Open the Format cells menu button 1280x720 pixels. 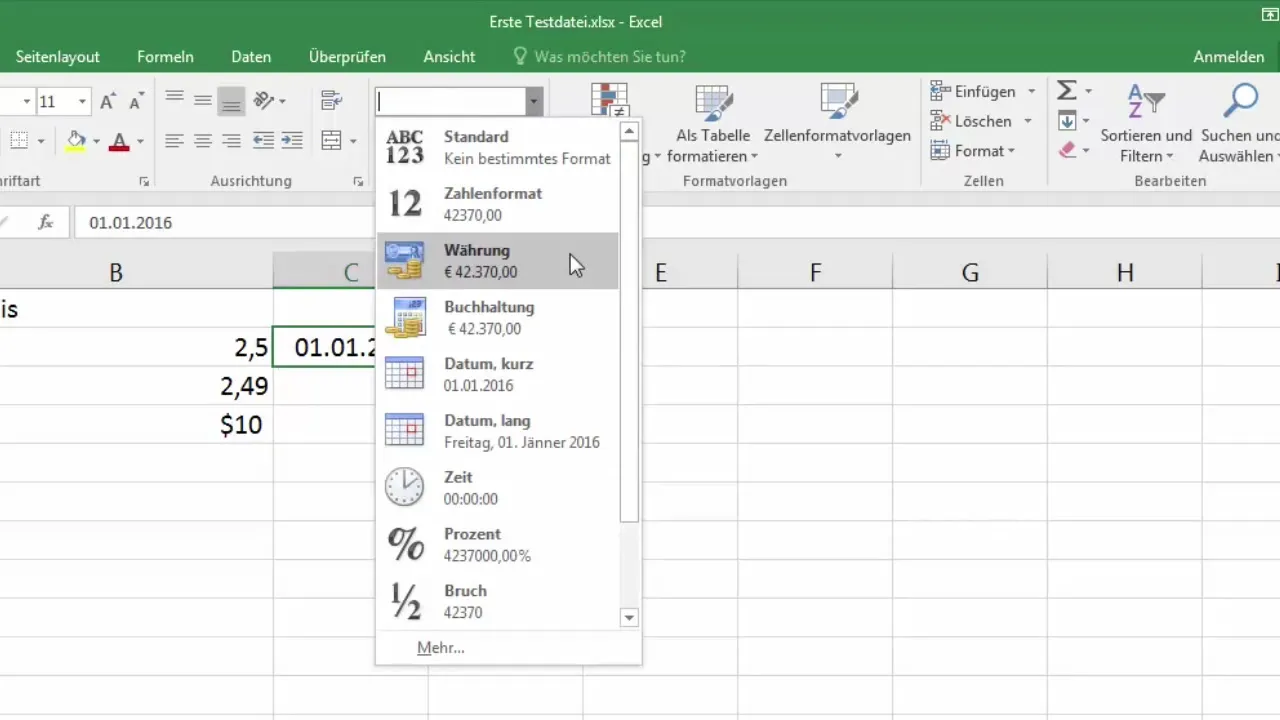pos(973,151)
